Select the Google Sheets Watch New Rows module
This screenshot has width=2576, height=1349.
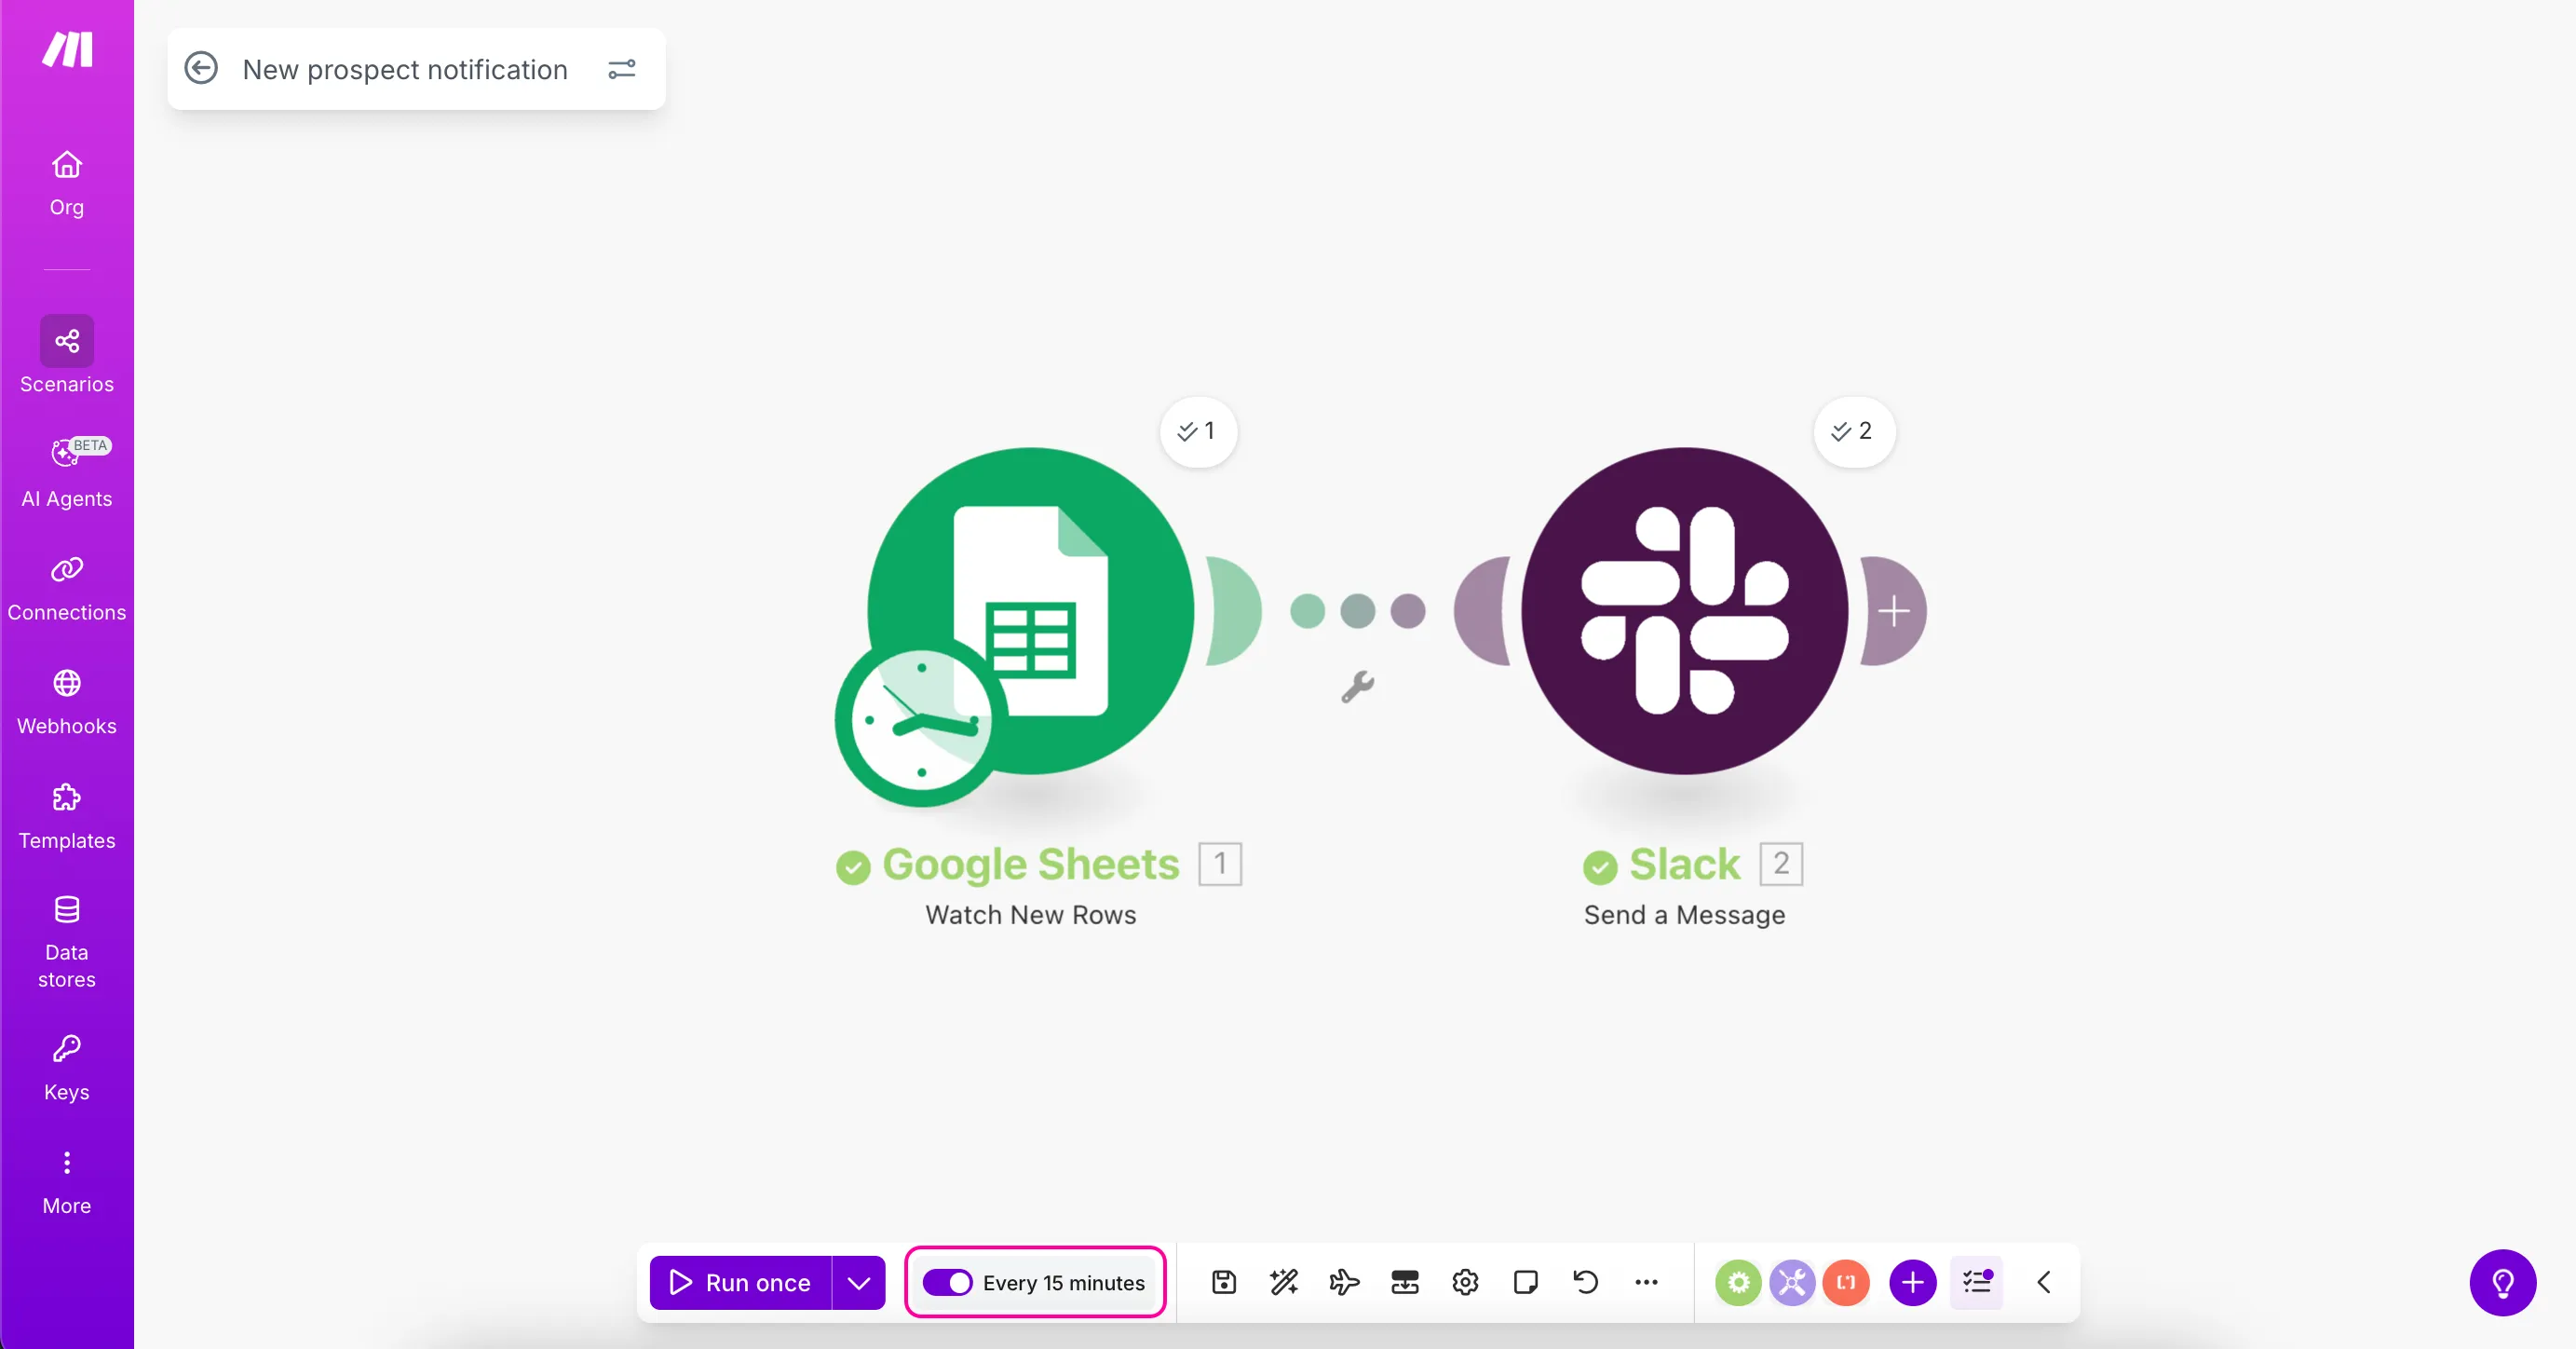(1031, 611)
